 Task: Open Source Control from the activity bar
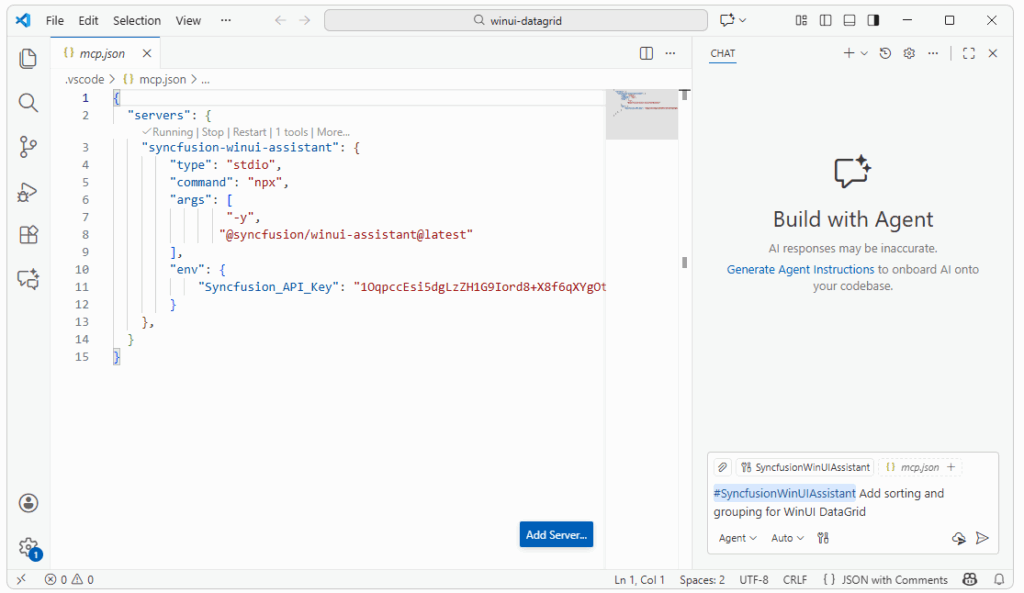(x=29, y=147)
